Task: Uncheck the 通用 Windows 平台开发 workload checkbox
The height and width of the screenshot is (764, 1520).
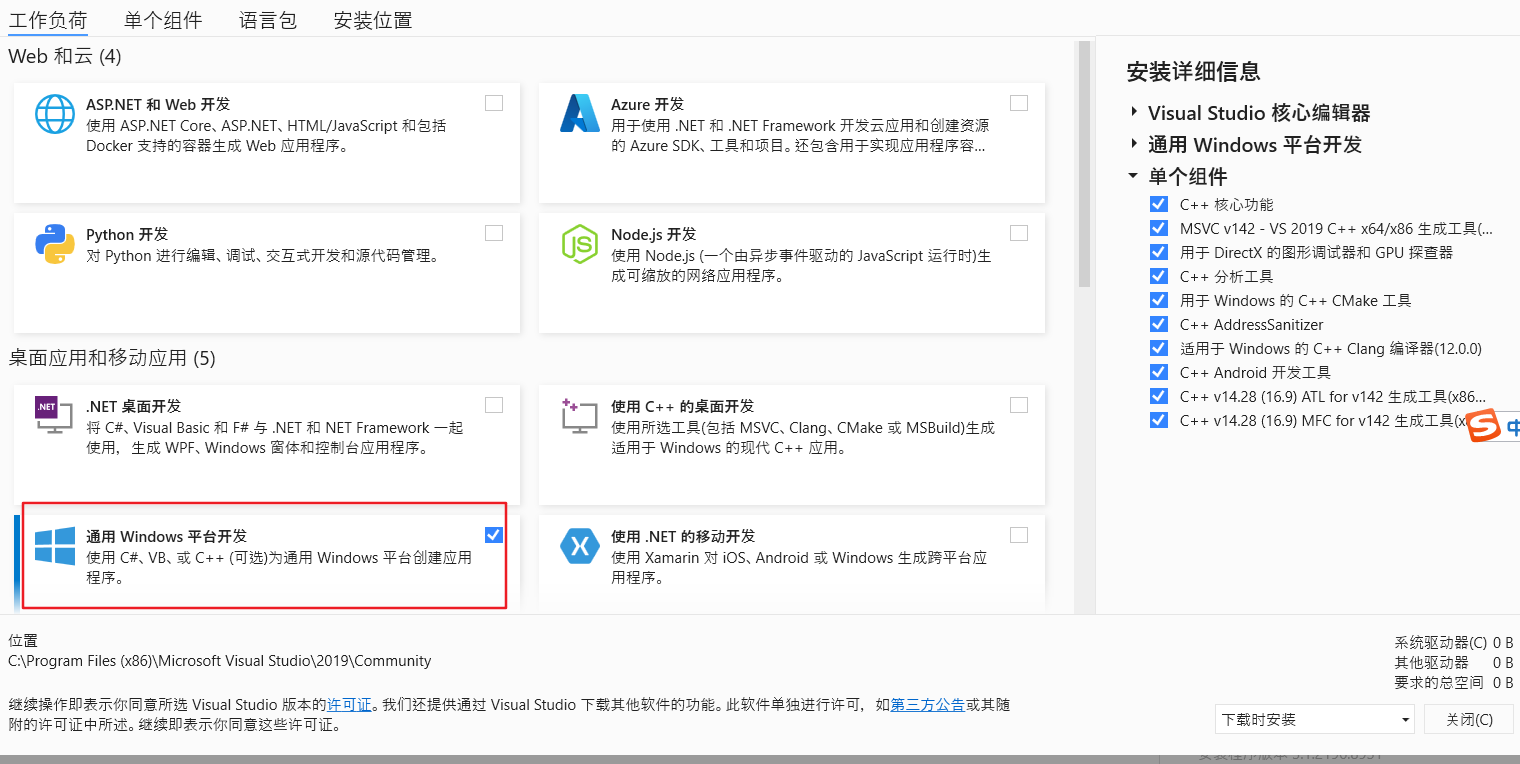Action: pyautogui.click(x=494, y=535)
